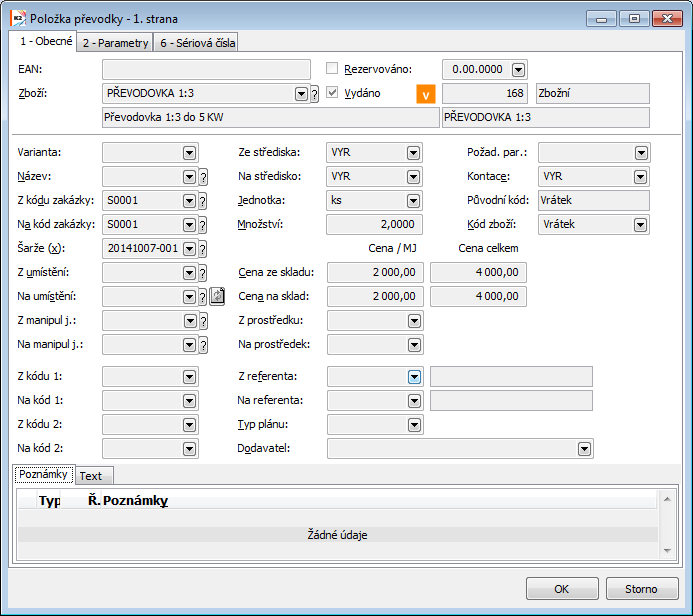Open the Na referenta dropdown

(414, 401)
